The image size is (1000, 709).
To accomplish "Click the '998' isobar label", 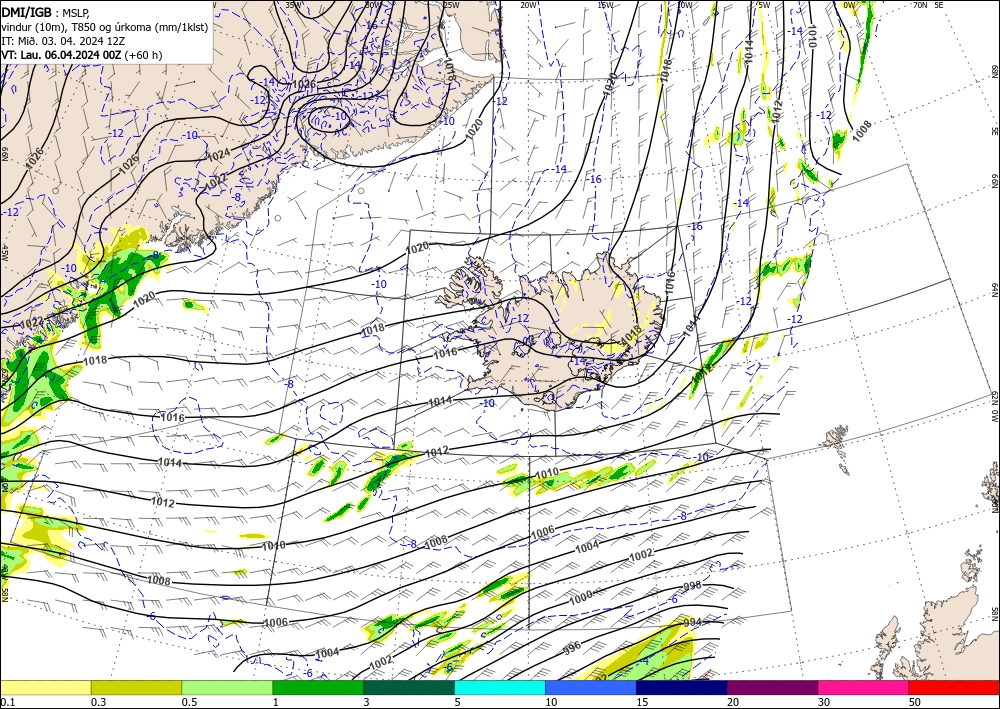I will [692, 586].
